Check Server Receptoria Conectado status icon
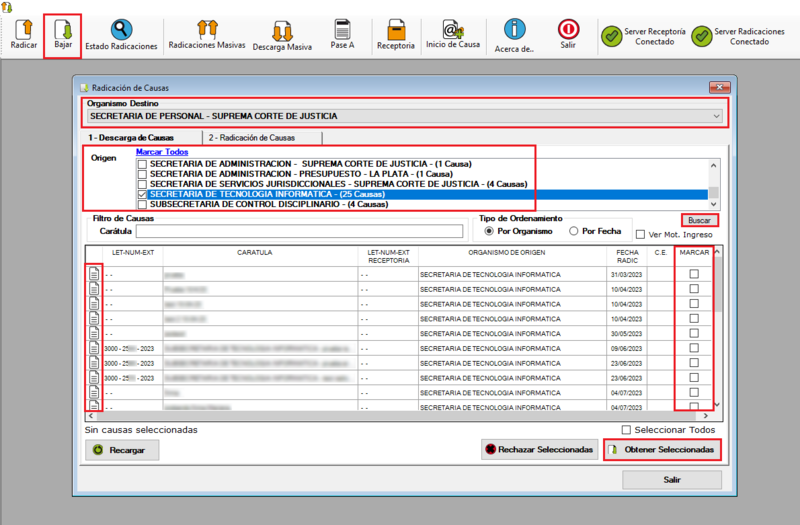 (x=611, y=36)
